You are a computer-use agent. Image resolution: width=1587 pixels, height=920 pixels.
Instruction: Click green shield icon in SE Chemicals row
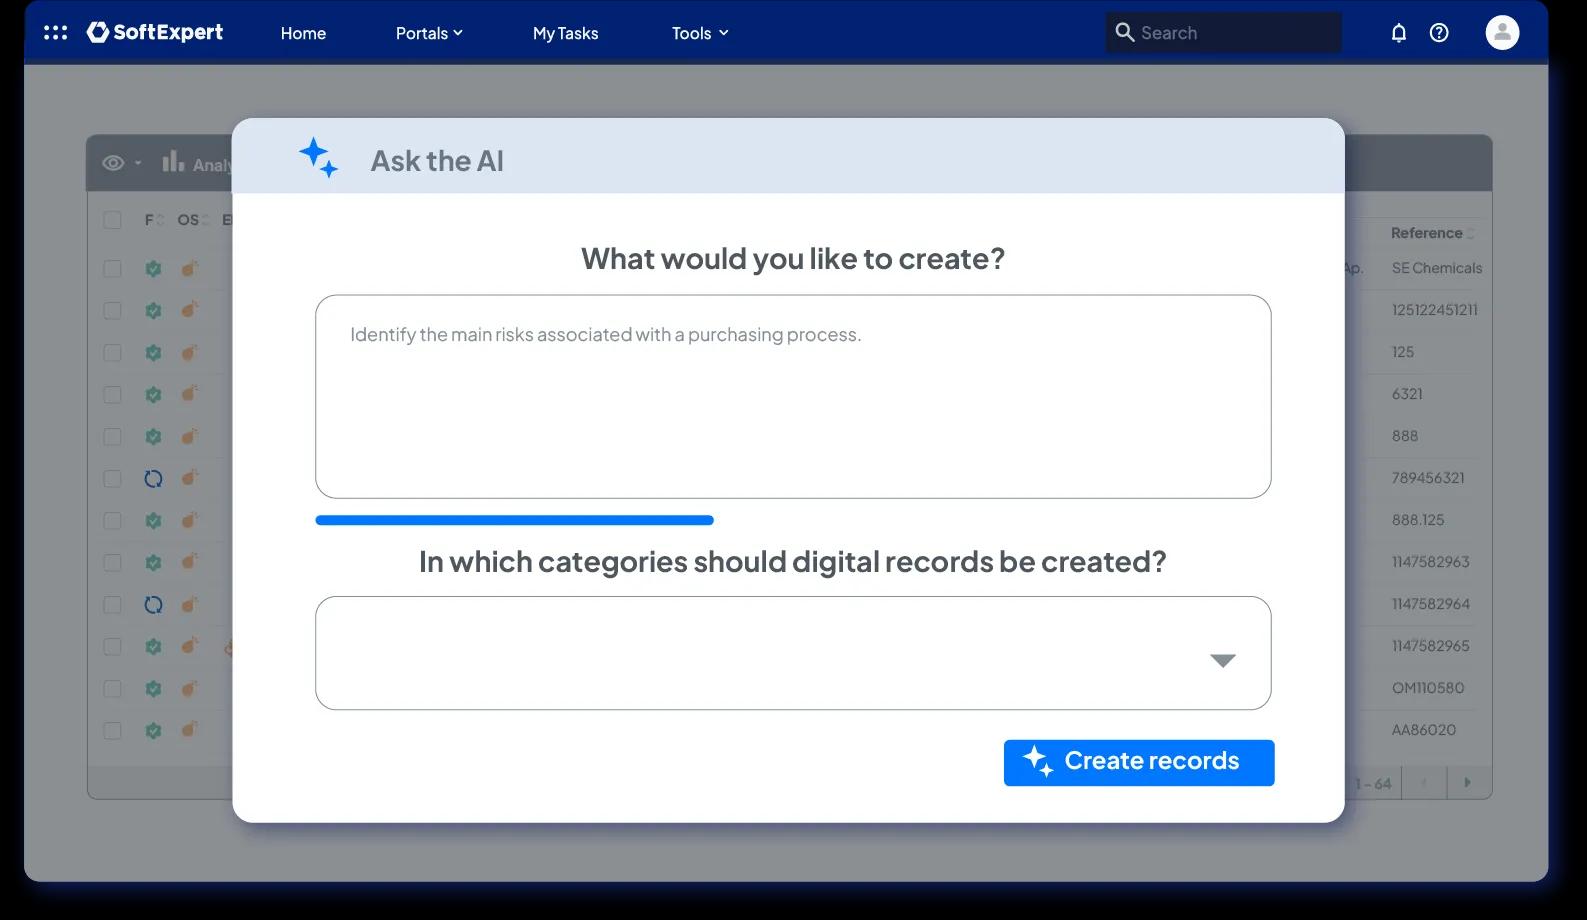[153, 268]
